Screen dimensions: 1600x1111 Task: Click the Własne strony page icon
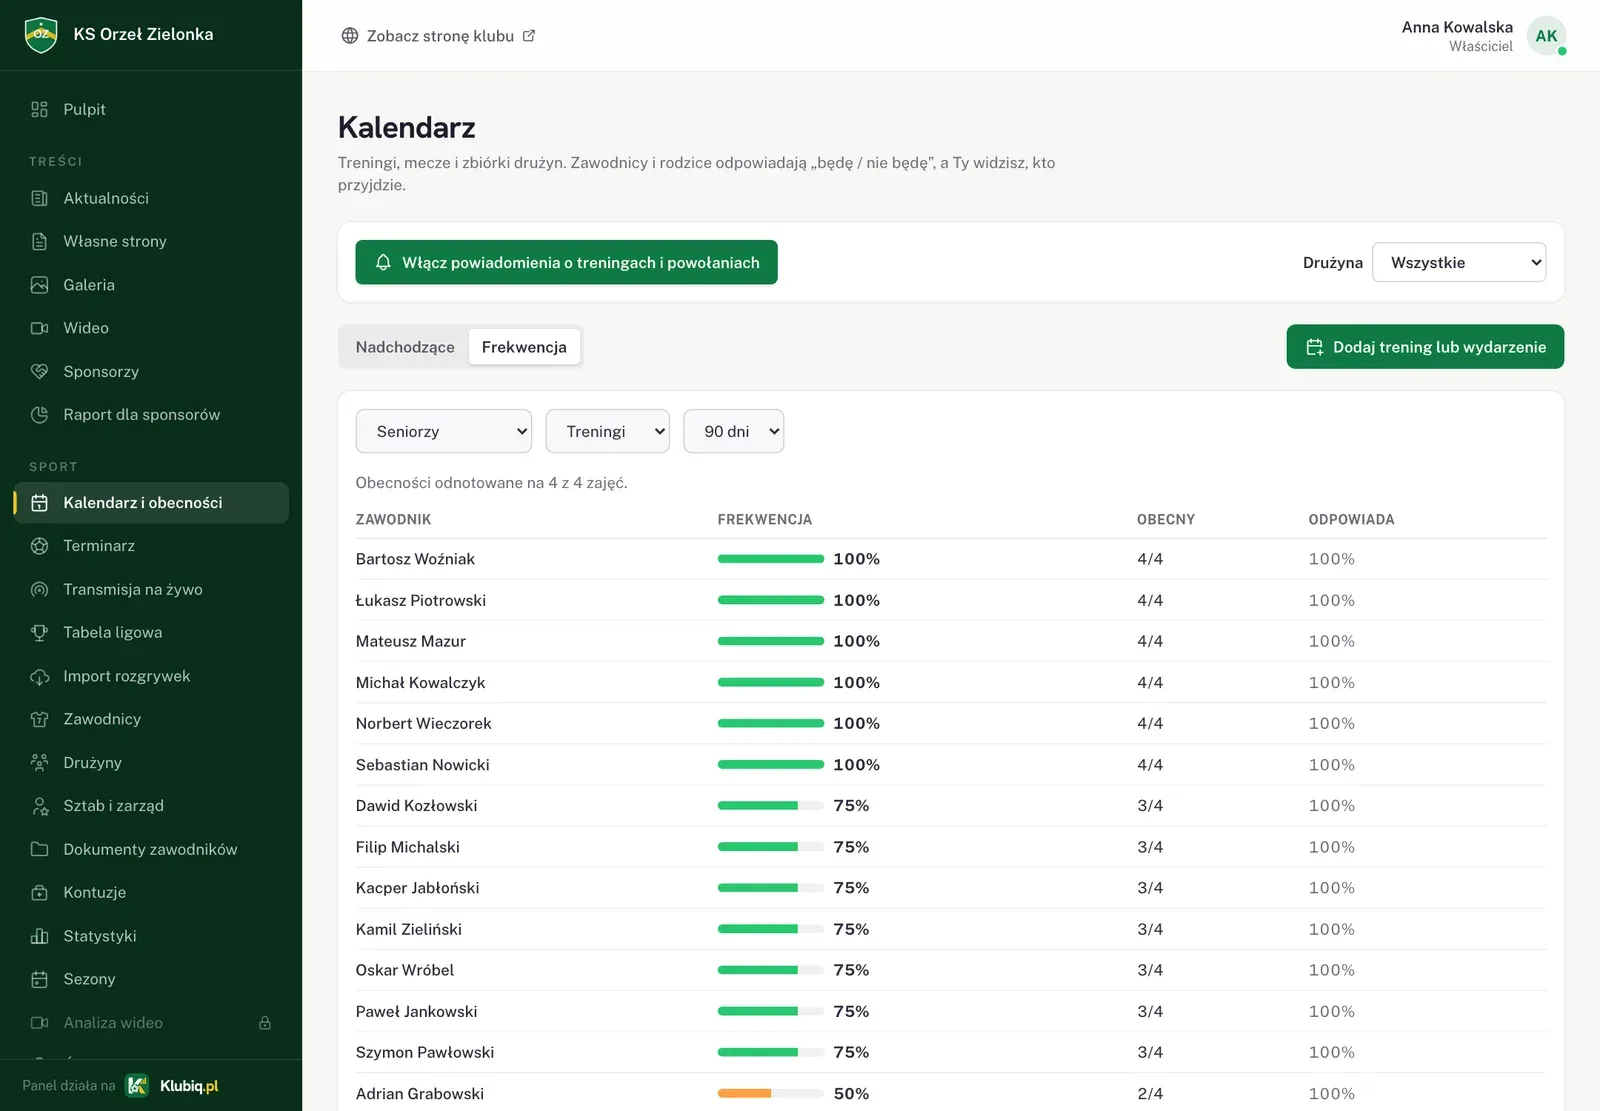coord(40,241)
